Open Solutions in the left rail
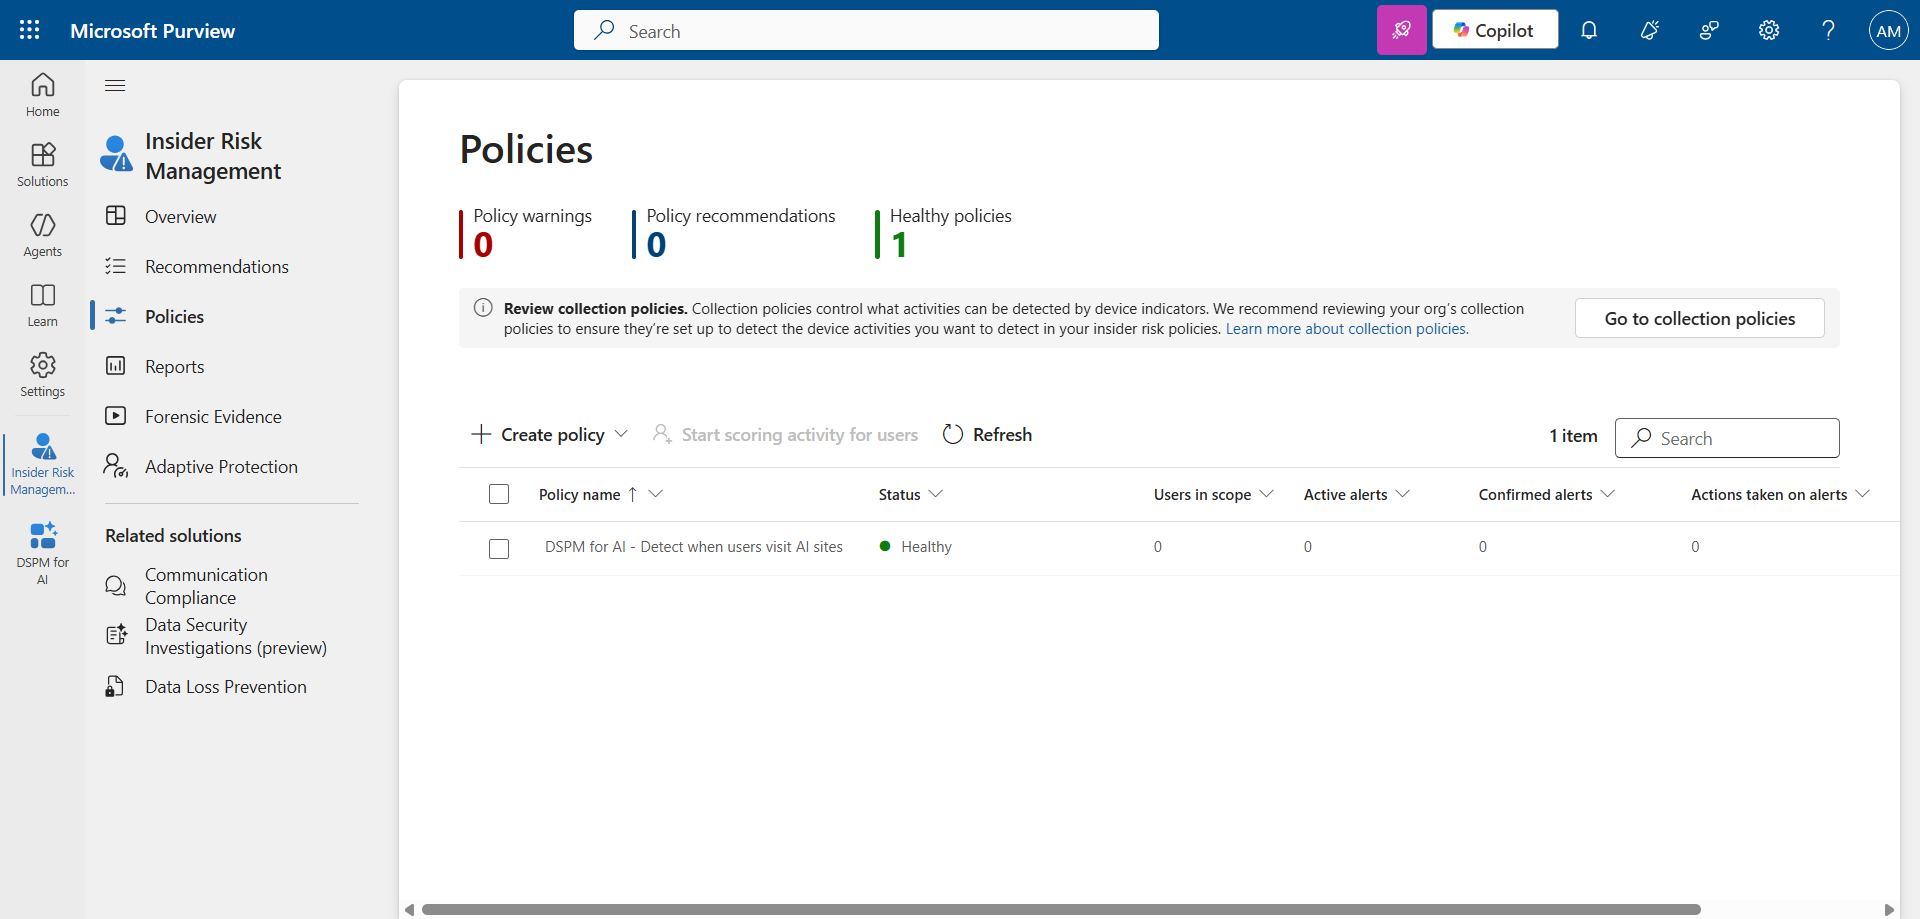Screen dimensions: 1920x919 [x=43, y=165]
